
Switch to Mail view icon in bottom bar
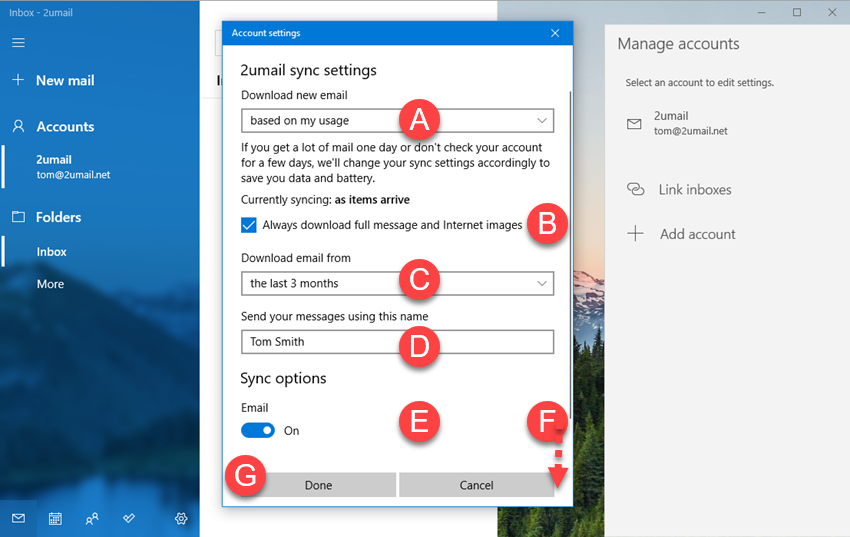coord(18,519)
